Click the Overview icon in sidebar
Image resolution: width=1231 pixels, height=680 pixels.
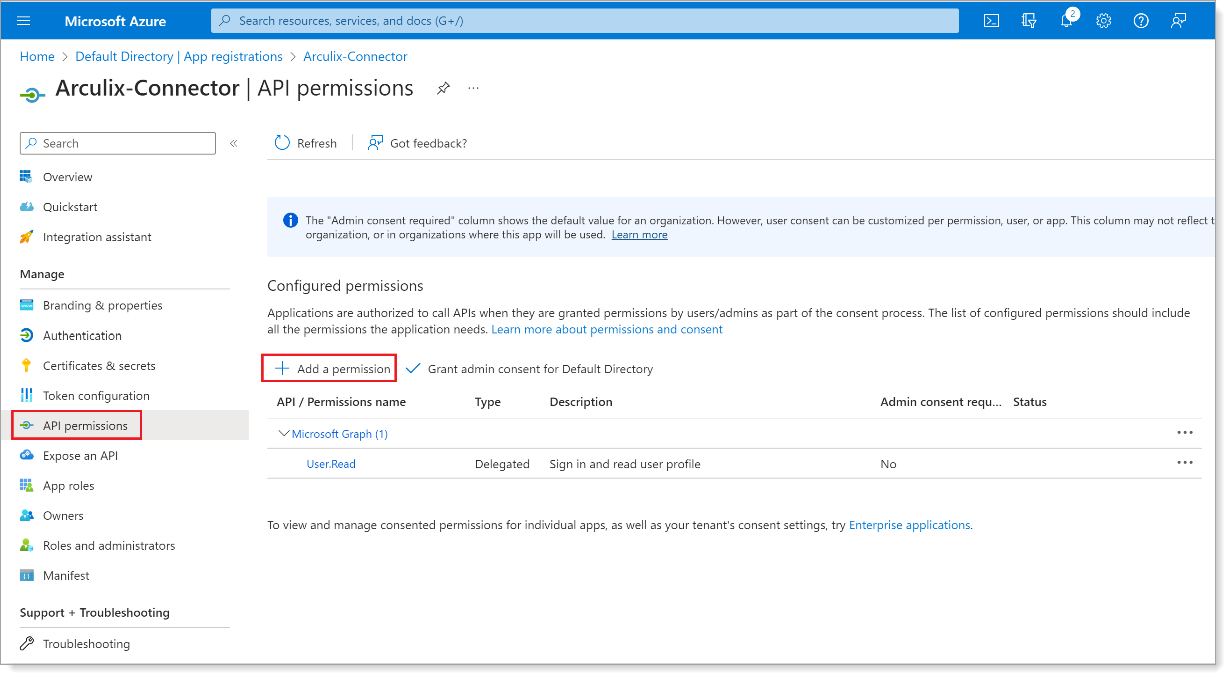pos(26,177)
